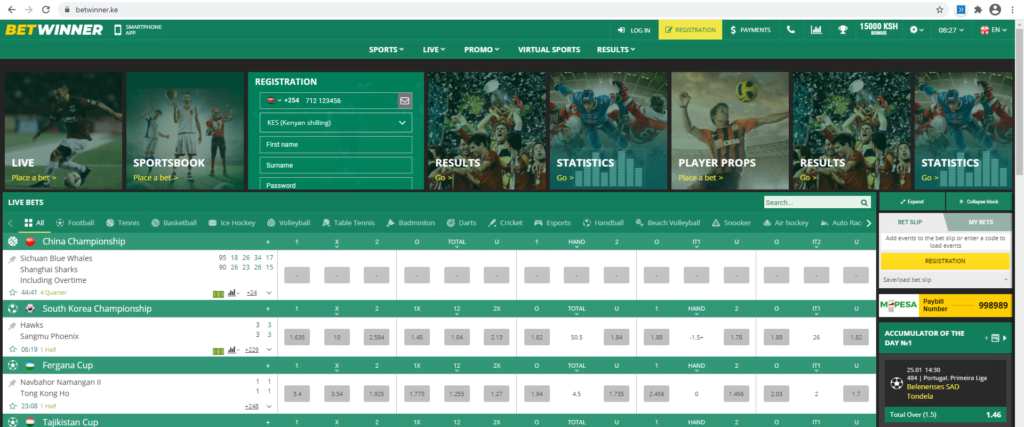Open +229 more markets for Hawks

pyautogui.click(x=251, y=350)
